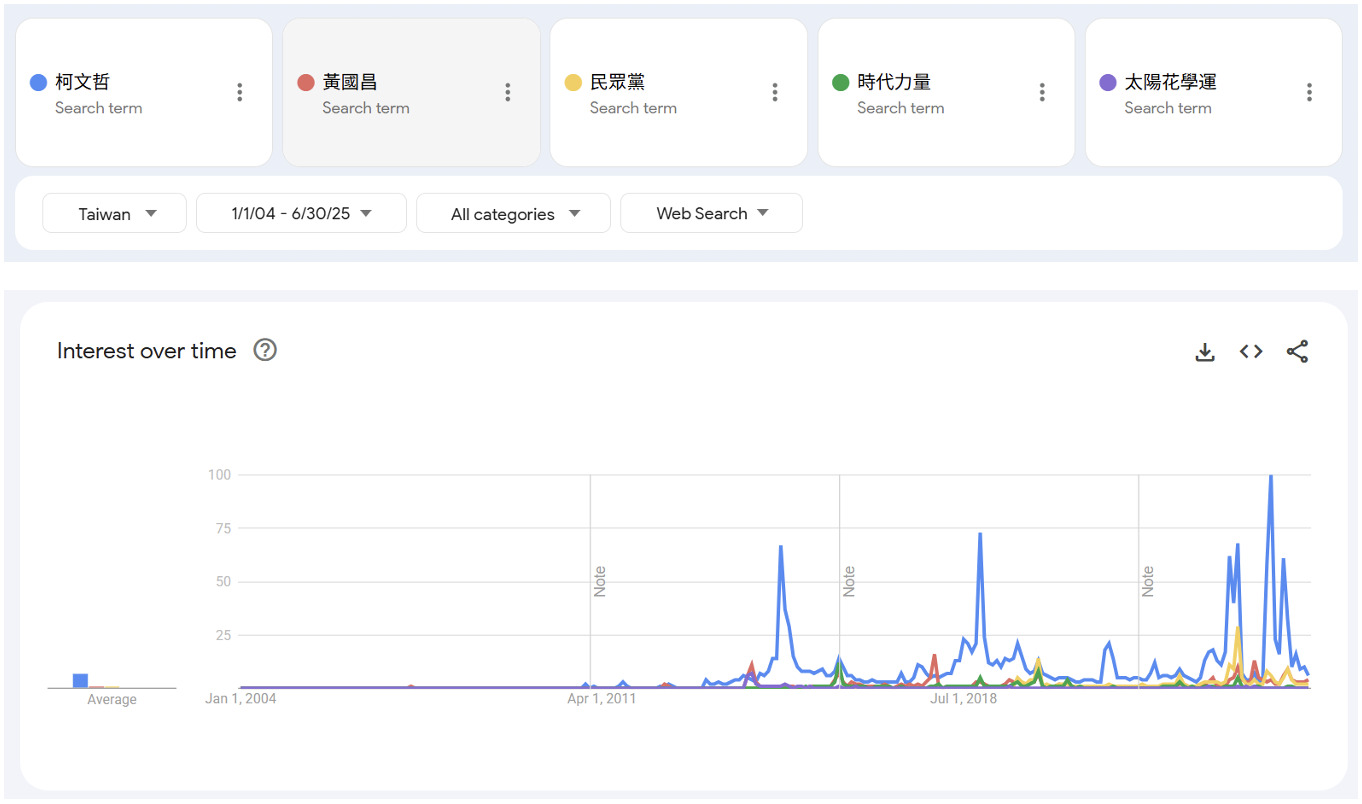Share the interest over time chart
The image size is (1362, 804).
1297,352
